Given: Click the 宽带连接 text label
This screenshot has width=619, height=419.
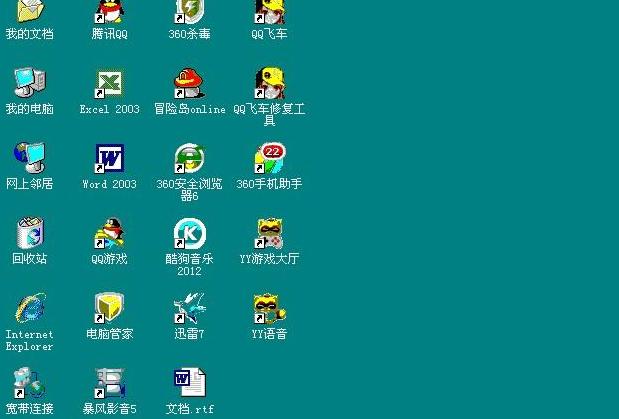Looking at the screenshot, I should (x=30, y=409).
